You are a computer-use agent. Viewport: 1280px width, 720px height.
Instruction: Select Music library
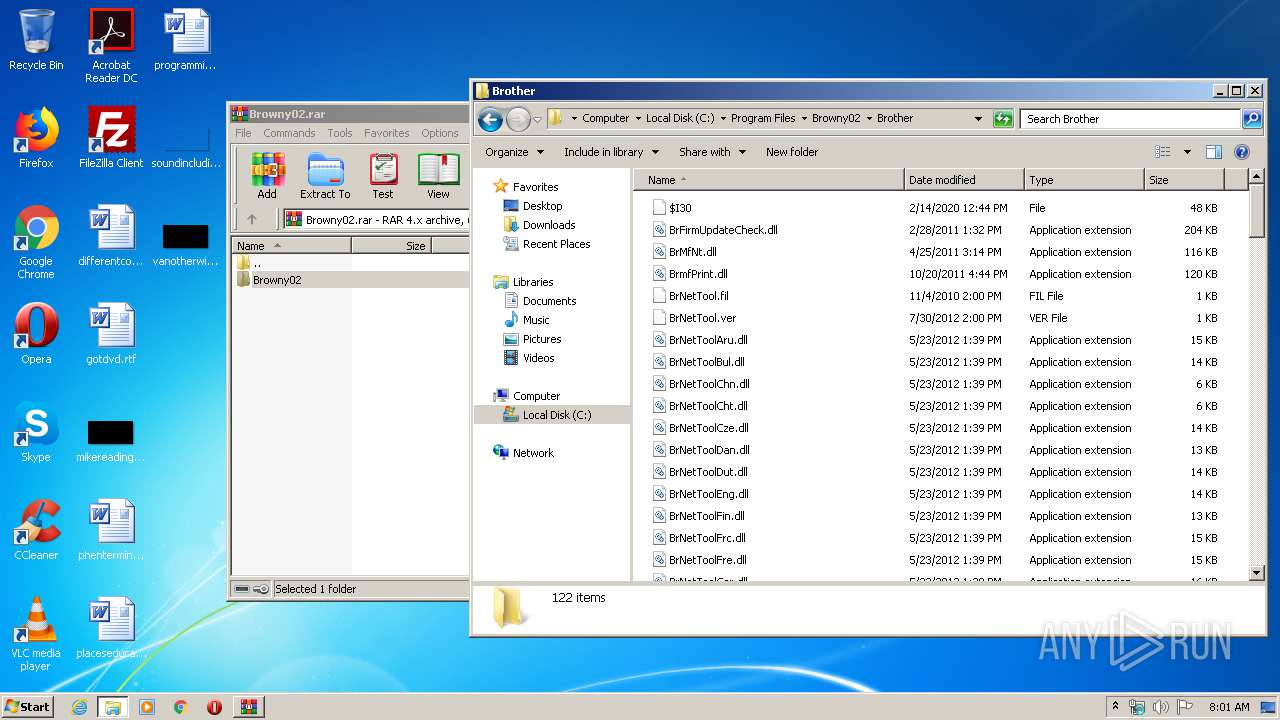pos(536,320)
